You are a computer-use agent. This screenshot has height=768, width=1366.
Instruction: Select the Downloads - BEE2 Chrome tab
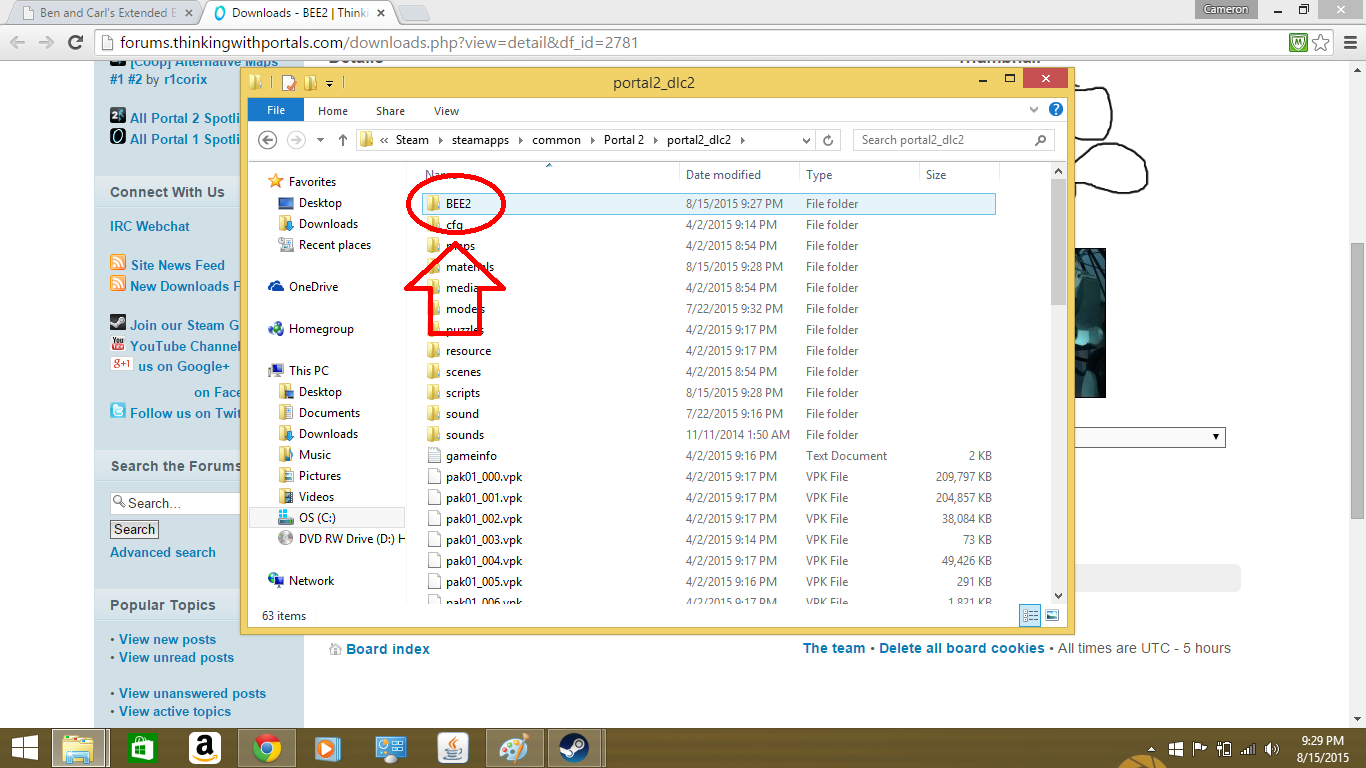coord(300,13)
